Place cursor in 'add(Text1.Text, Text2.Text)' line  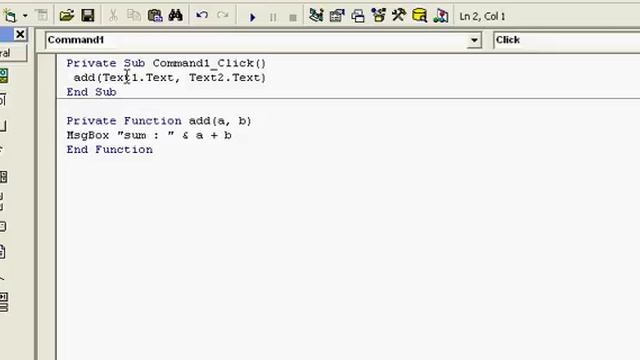point(169,78)
